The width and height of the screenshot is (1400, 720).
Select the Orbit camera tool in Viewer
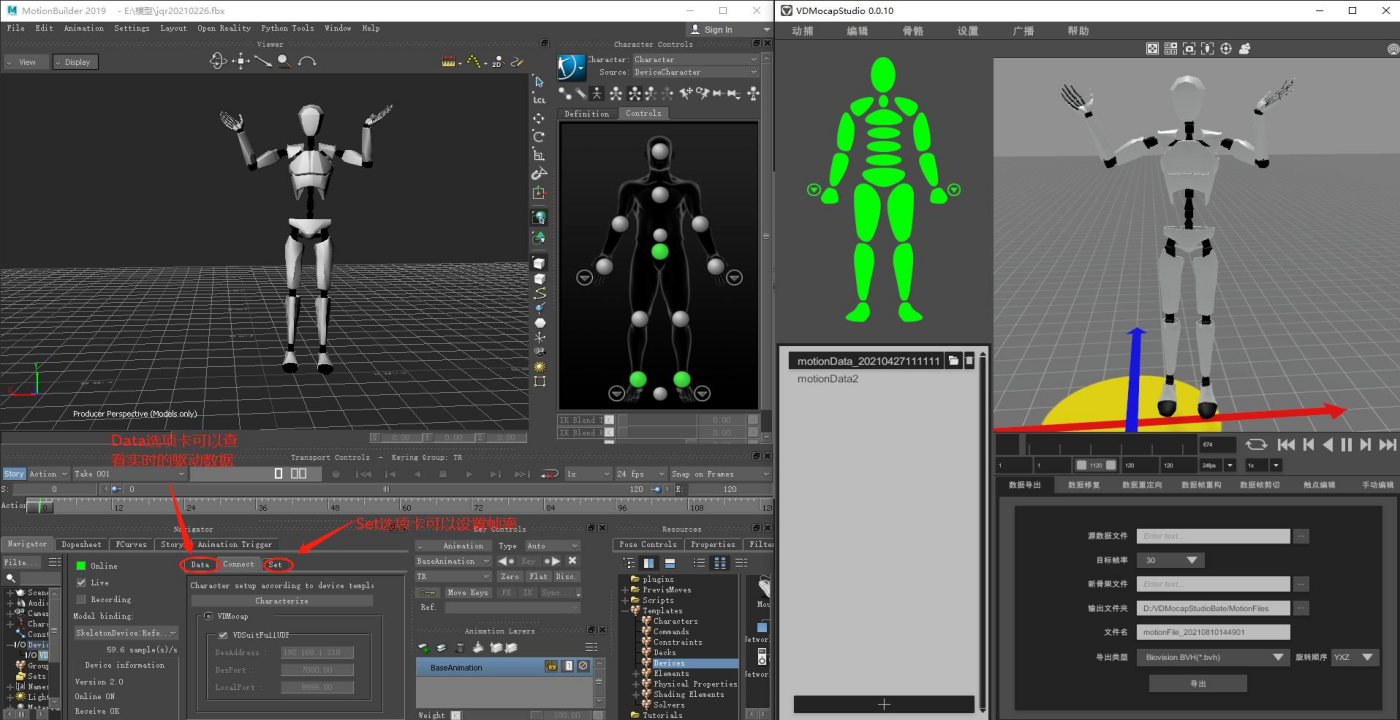[x=218, y=61]
